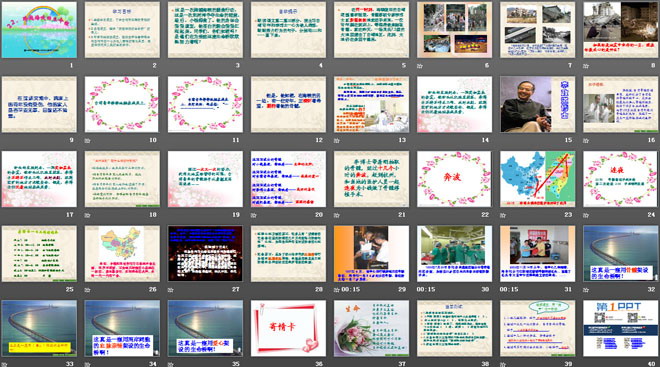Click the animation star under slide 6
Viewport: 660px width, 367px height.
[420, 66]
